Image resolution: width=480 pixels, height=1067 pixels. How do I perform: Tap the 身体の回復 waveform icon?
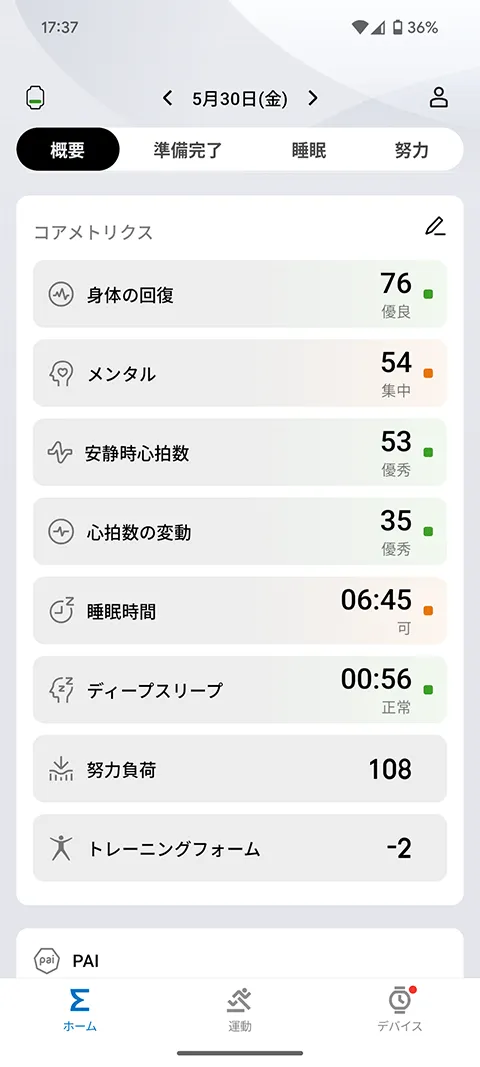click(x=61, y=295)
